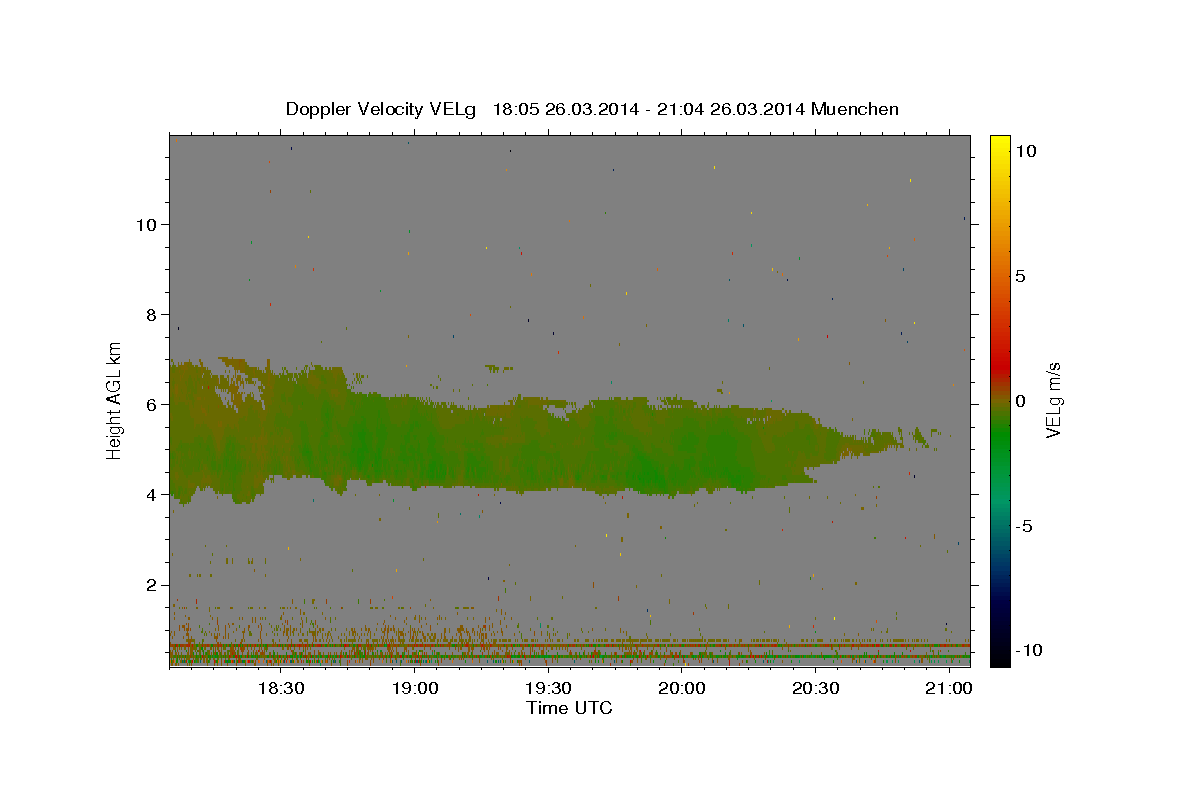Click the 18:30 time tick label
This screenshot has height=800, width=1200.
pos(281,688)
